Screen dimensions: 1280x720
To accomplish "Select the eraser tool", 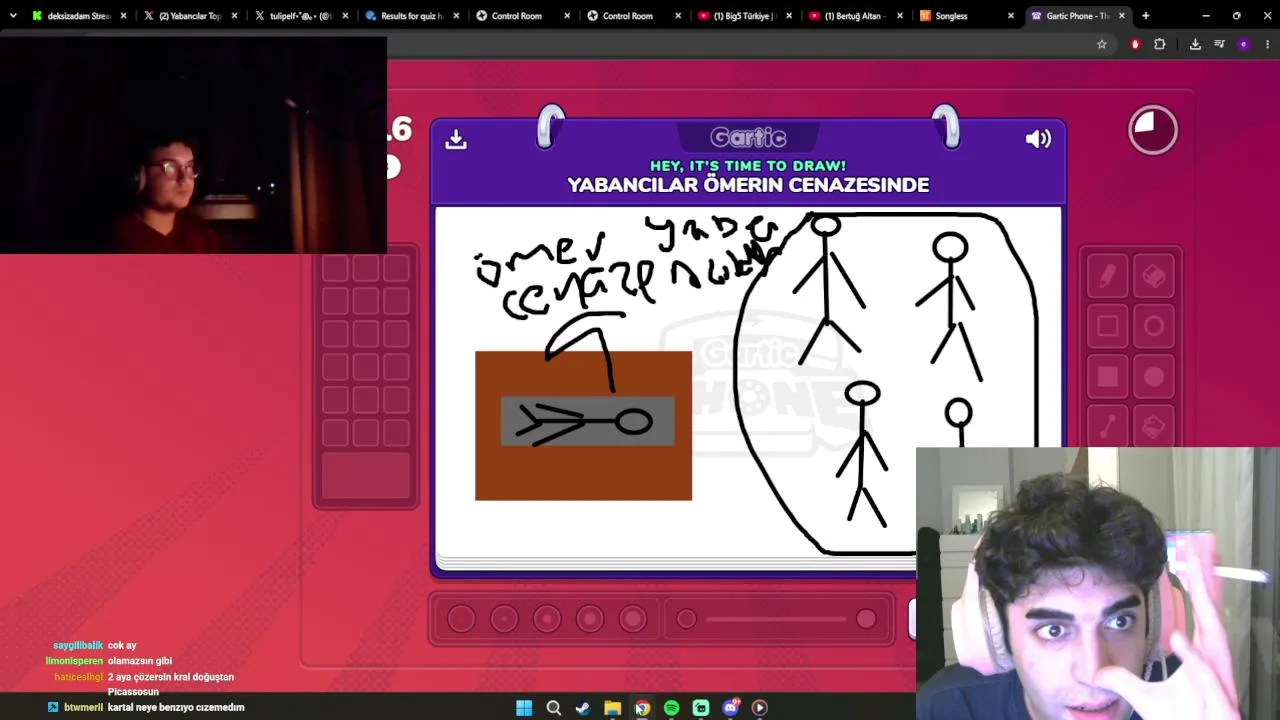I will [x=1154, y=277].
